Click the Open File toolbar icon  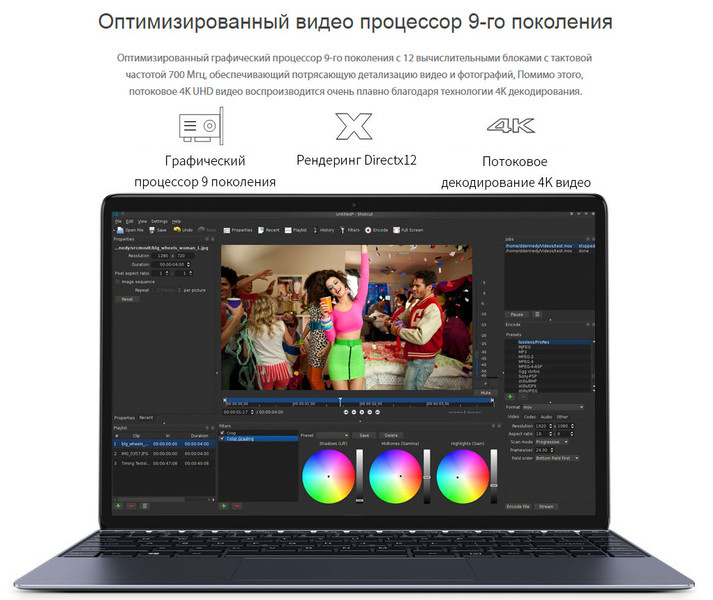click(x=120, y=230)
